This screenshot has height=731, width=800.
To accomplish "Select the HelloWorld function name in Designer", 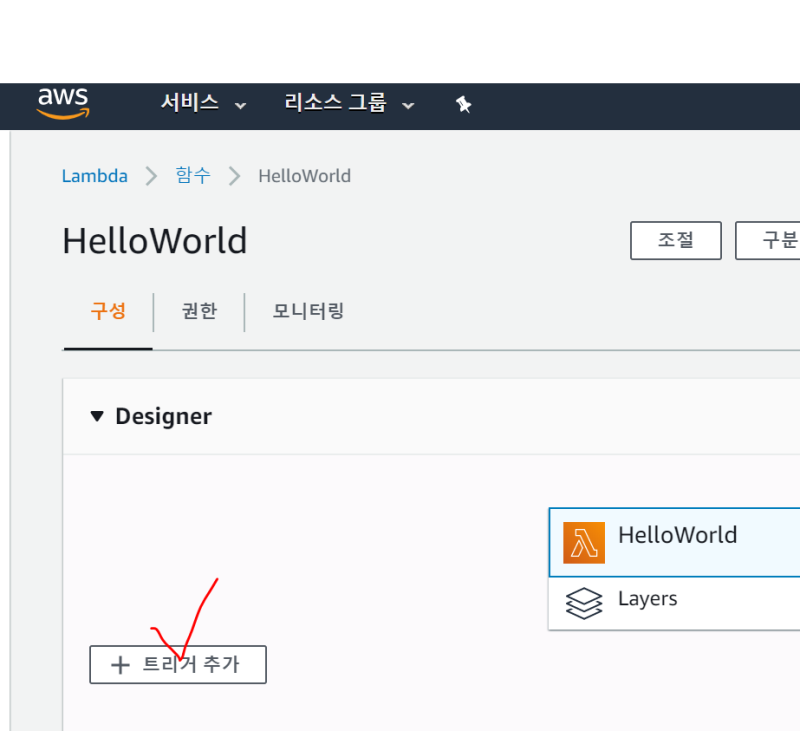I will pos(677,535).
